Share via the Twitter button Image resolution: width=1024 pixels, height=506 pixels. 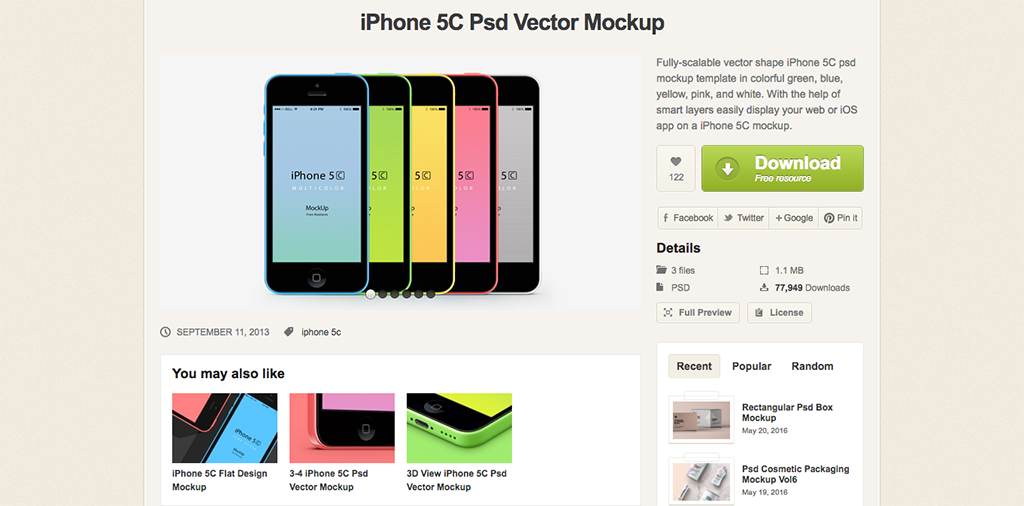point(743,218)
